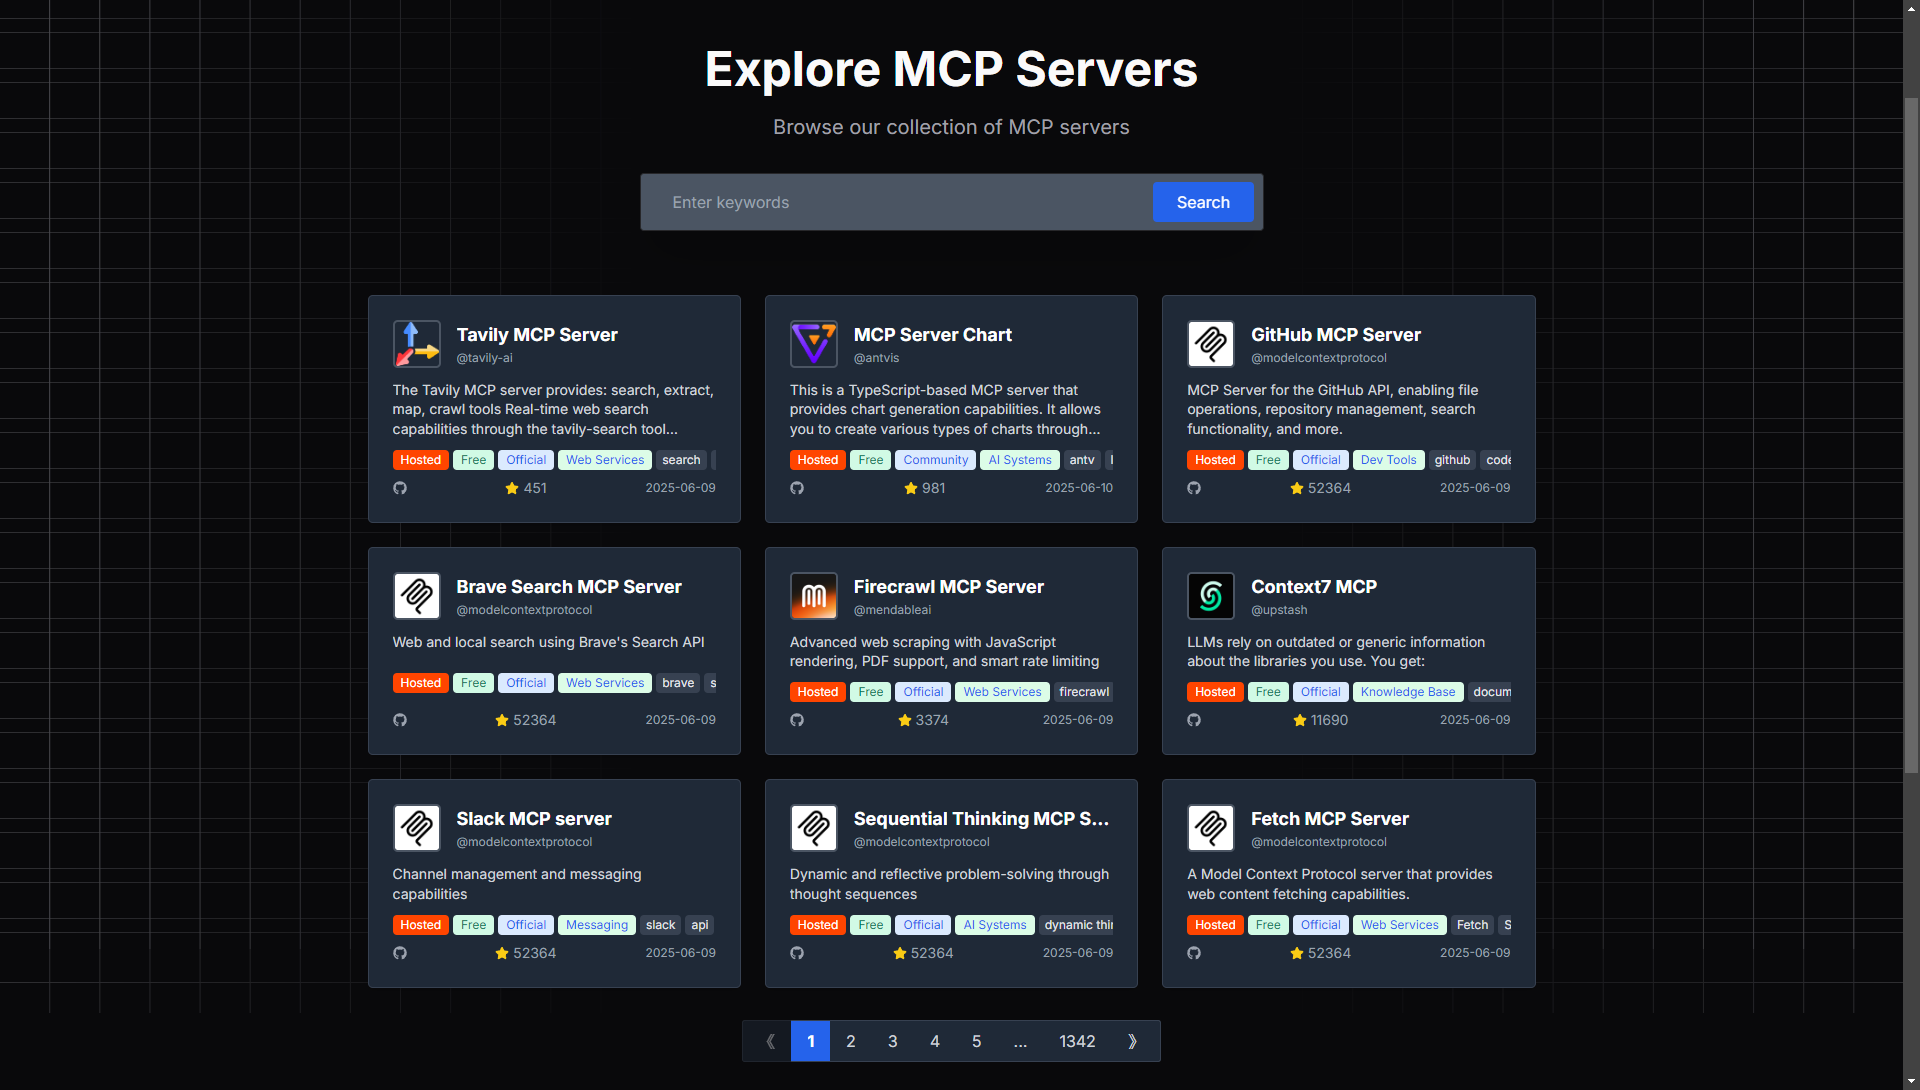This screenshot has height=1090, width=1920.
Task: Click Web Services tag on Tavily card
Action: coord(605,460)
